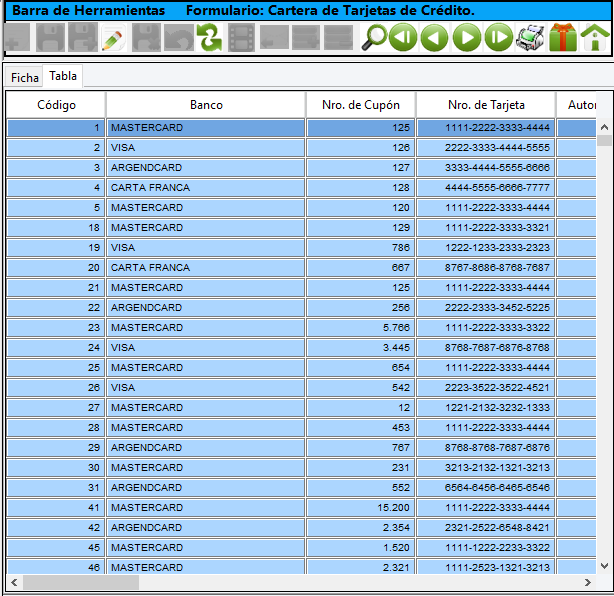
Task: Click the green refresh arrows icon
Action: pos(209,39)
